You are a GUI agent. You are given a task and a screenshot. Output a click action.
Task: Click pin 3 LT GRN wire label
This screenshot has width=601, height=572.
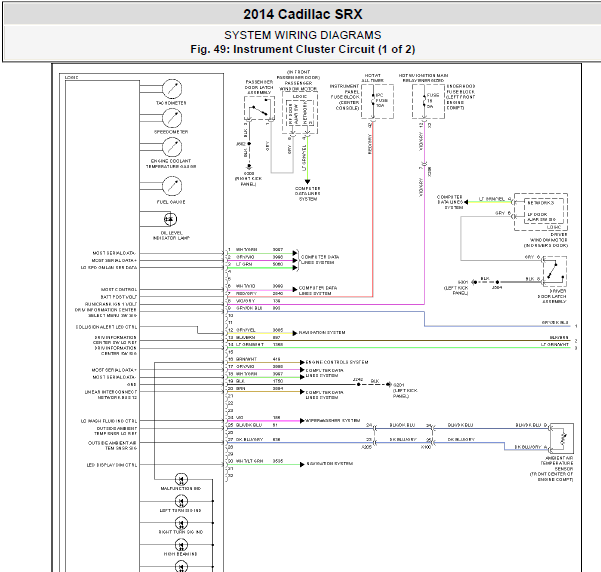244,264
